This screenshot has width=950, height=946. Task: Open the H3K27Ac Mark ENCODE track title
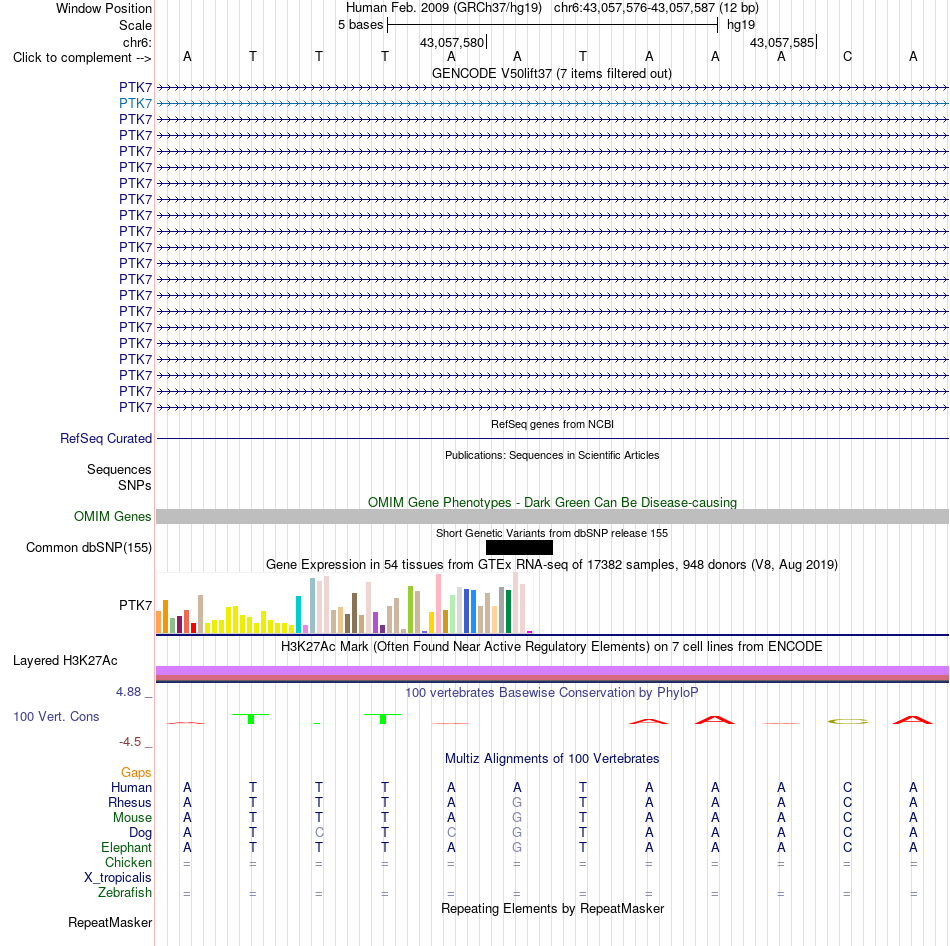coord(552,647)
